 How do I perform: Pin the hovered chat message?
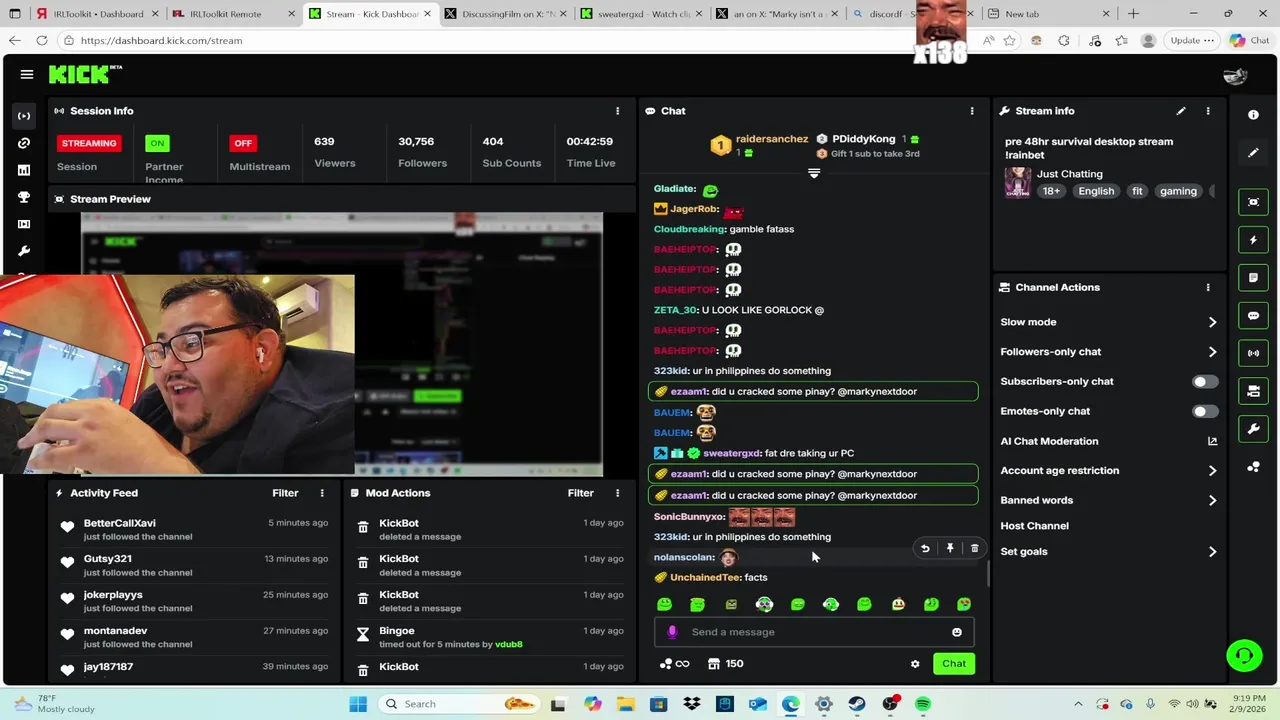950,548
